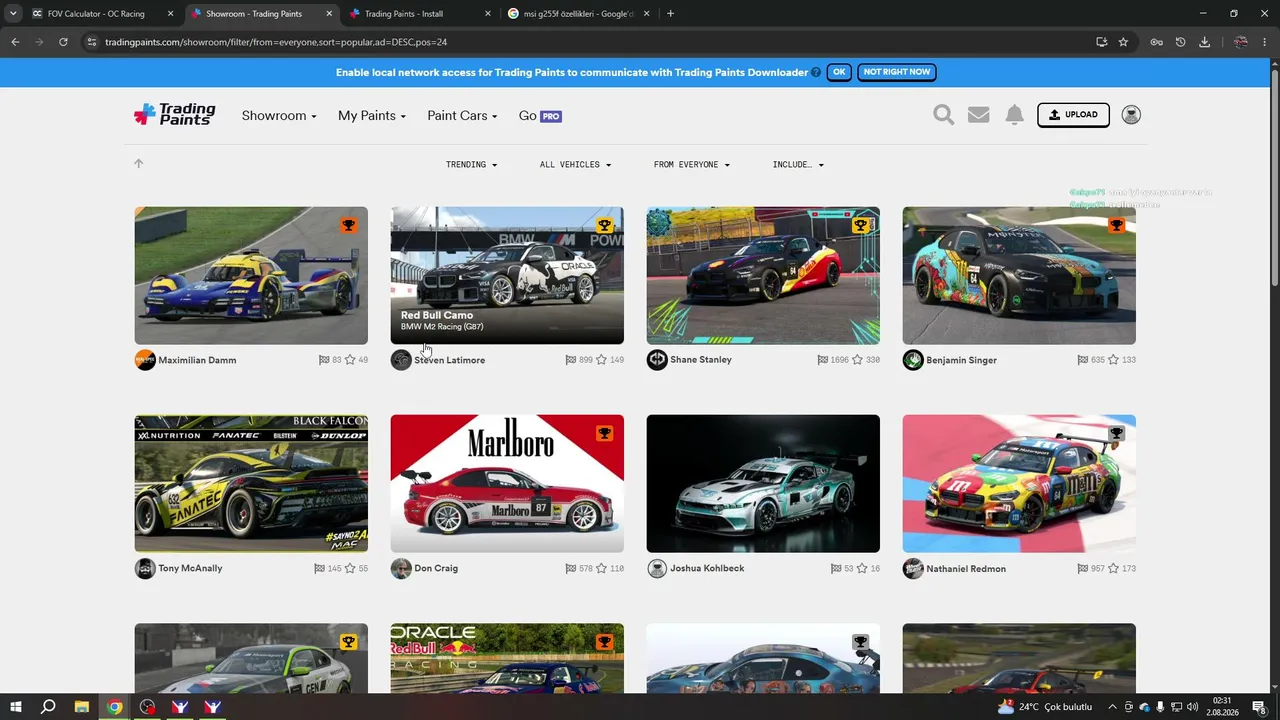Click the search magnifier icon
This screenshot has width=1280, height=720.
pyautogui.click(x=943, y=115)
